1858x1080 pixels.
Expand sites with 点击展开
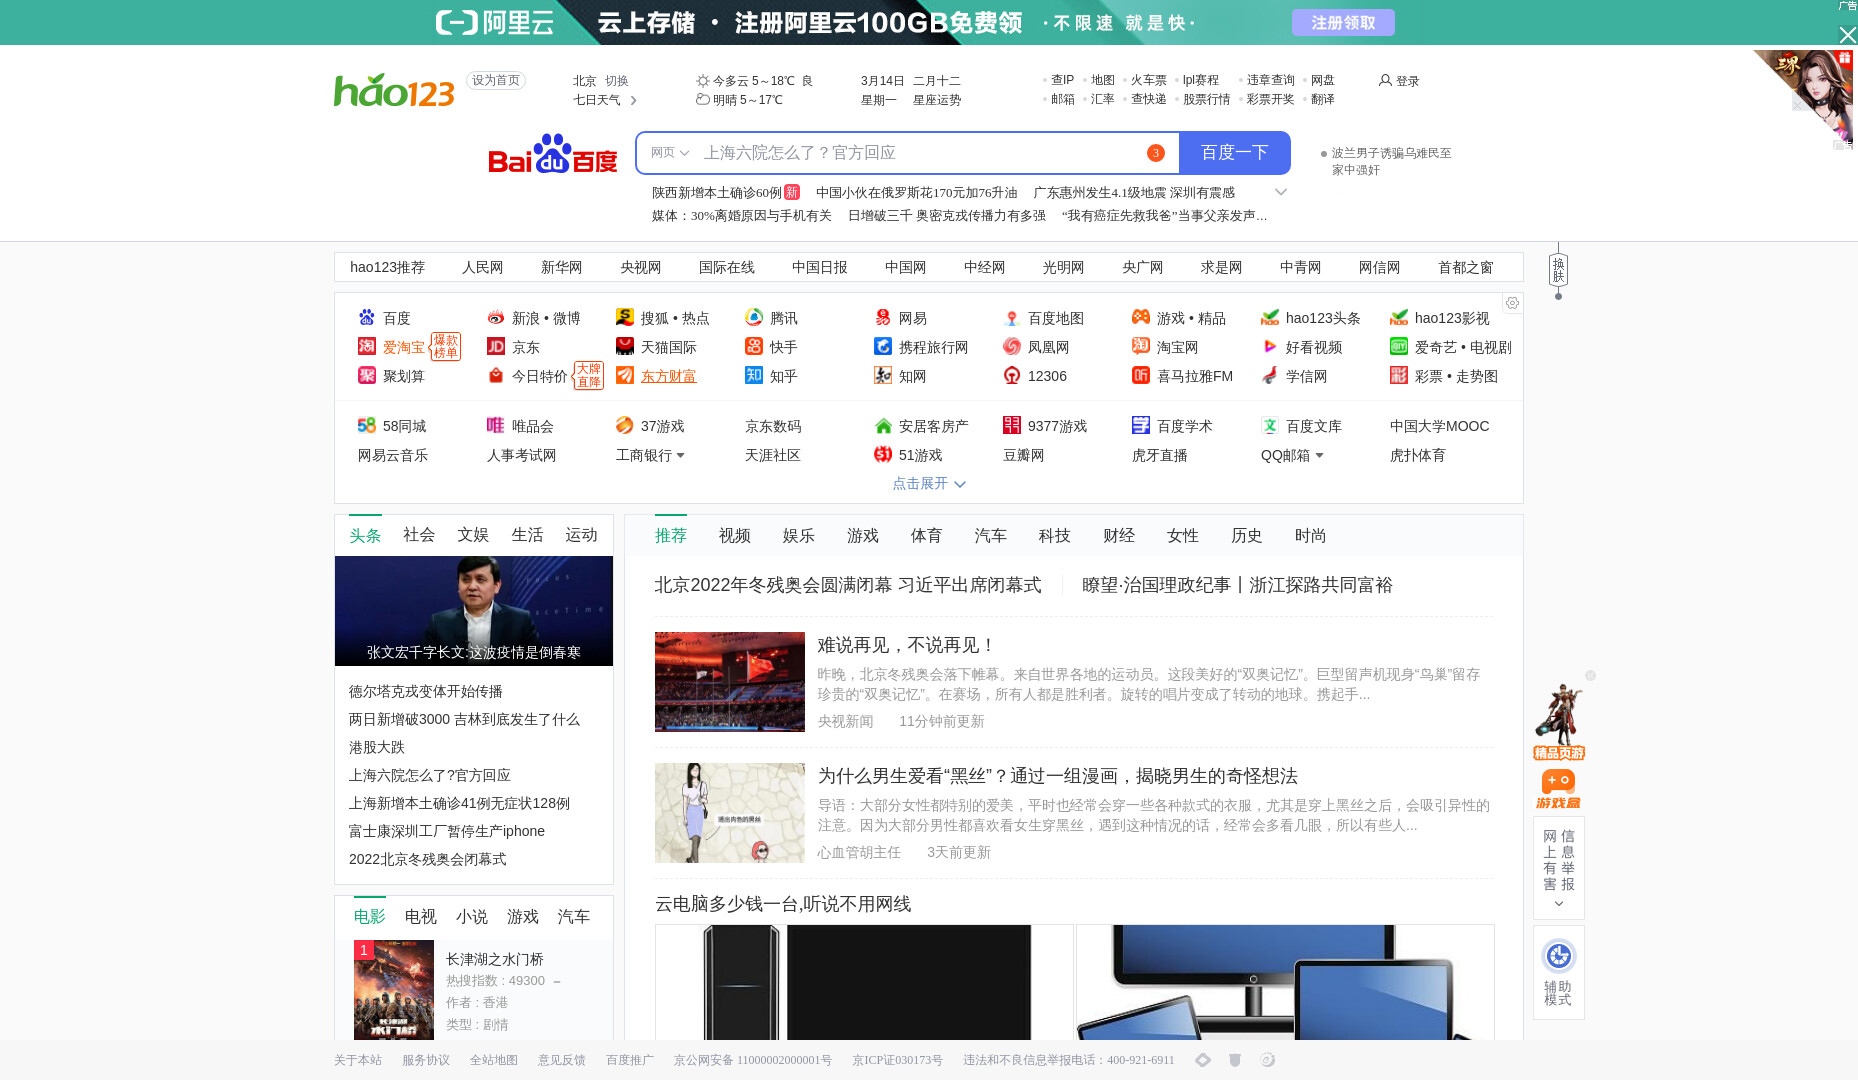tap(929, 484)
